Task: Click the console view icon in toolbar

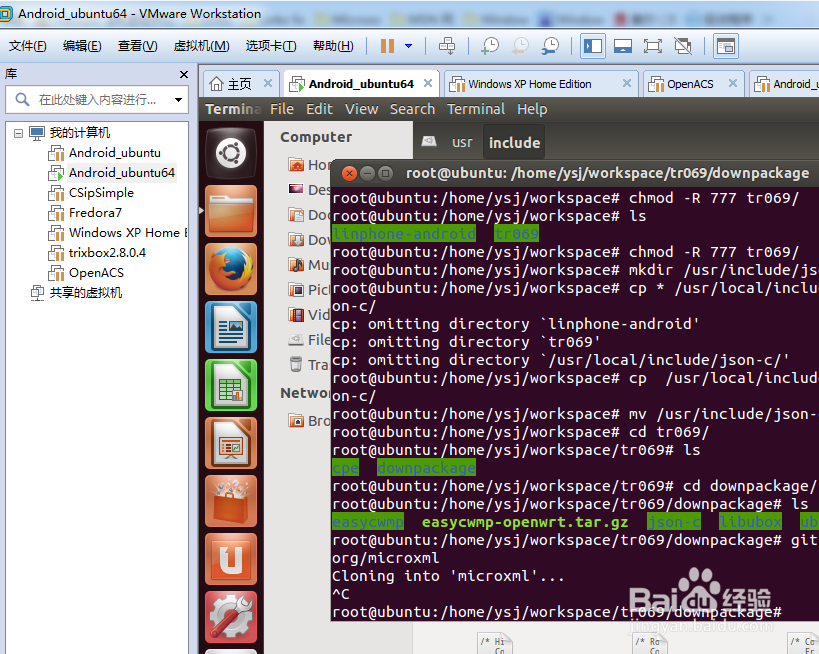Action: point(726,46)
